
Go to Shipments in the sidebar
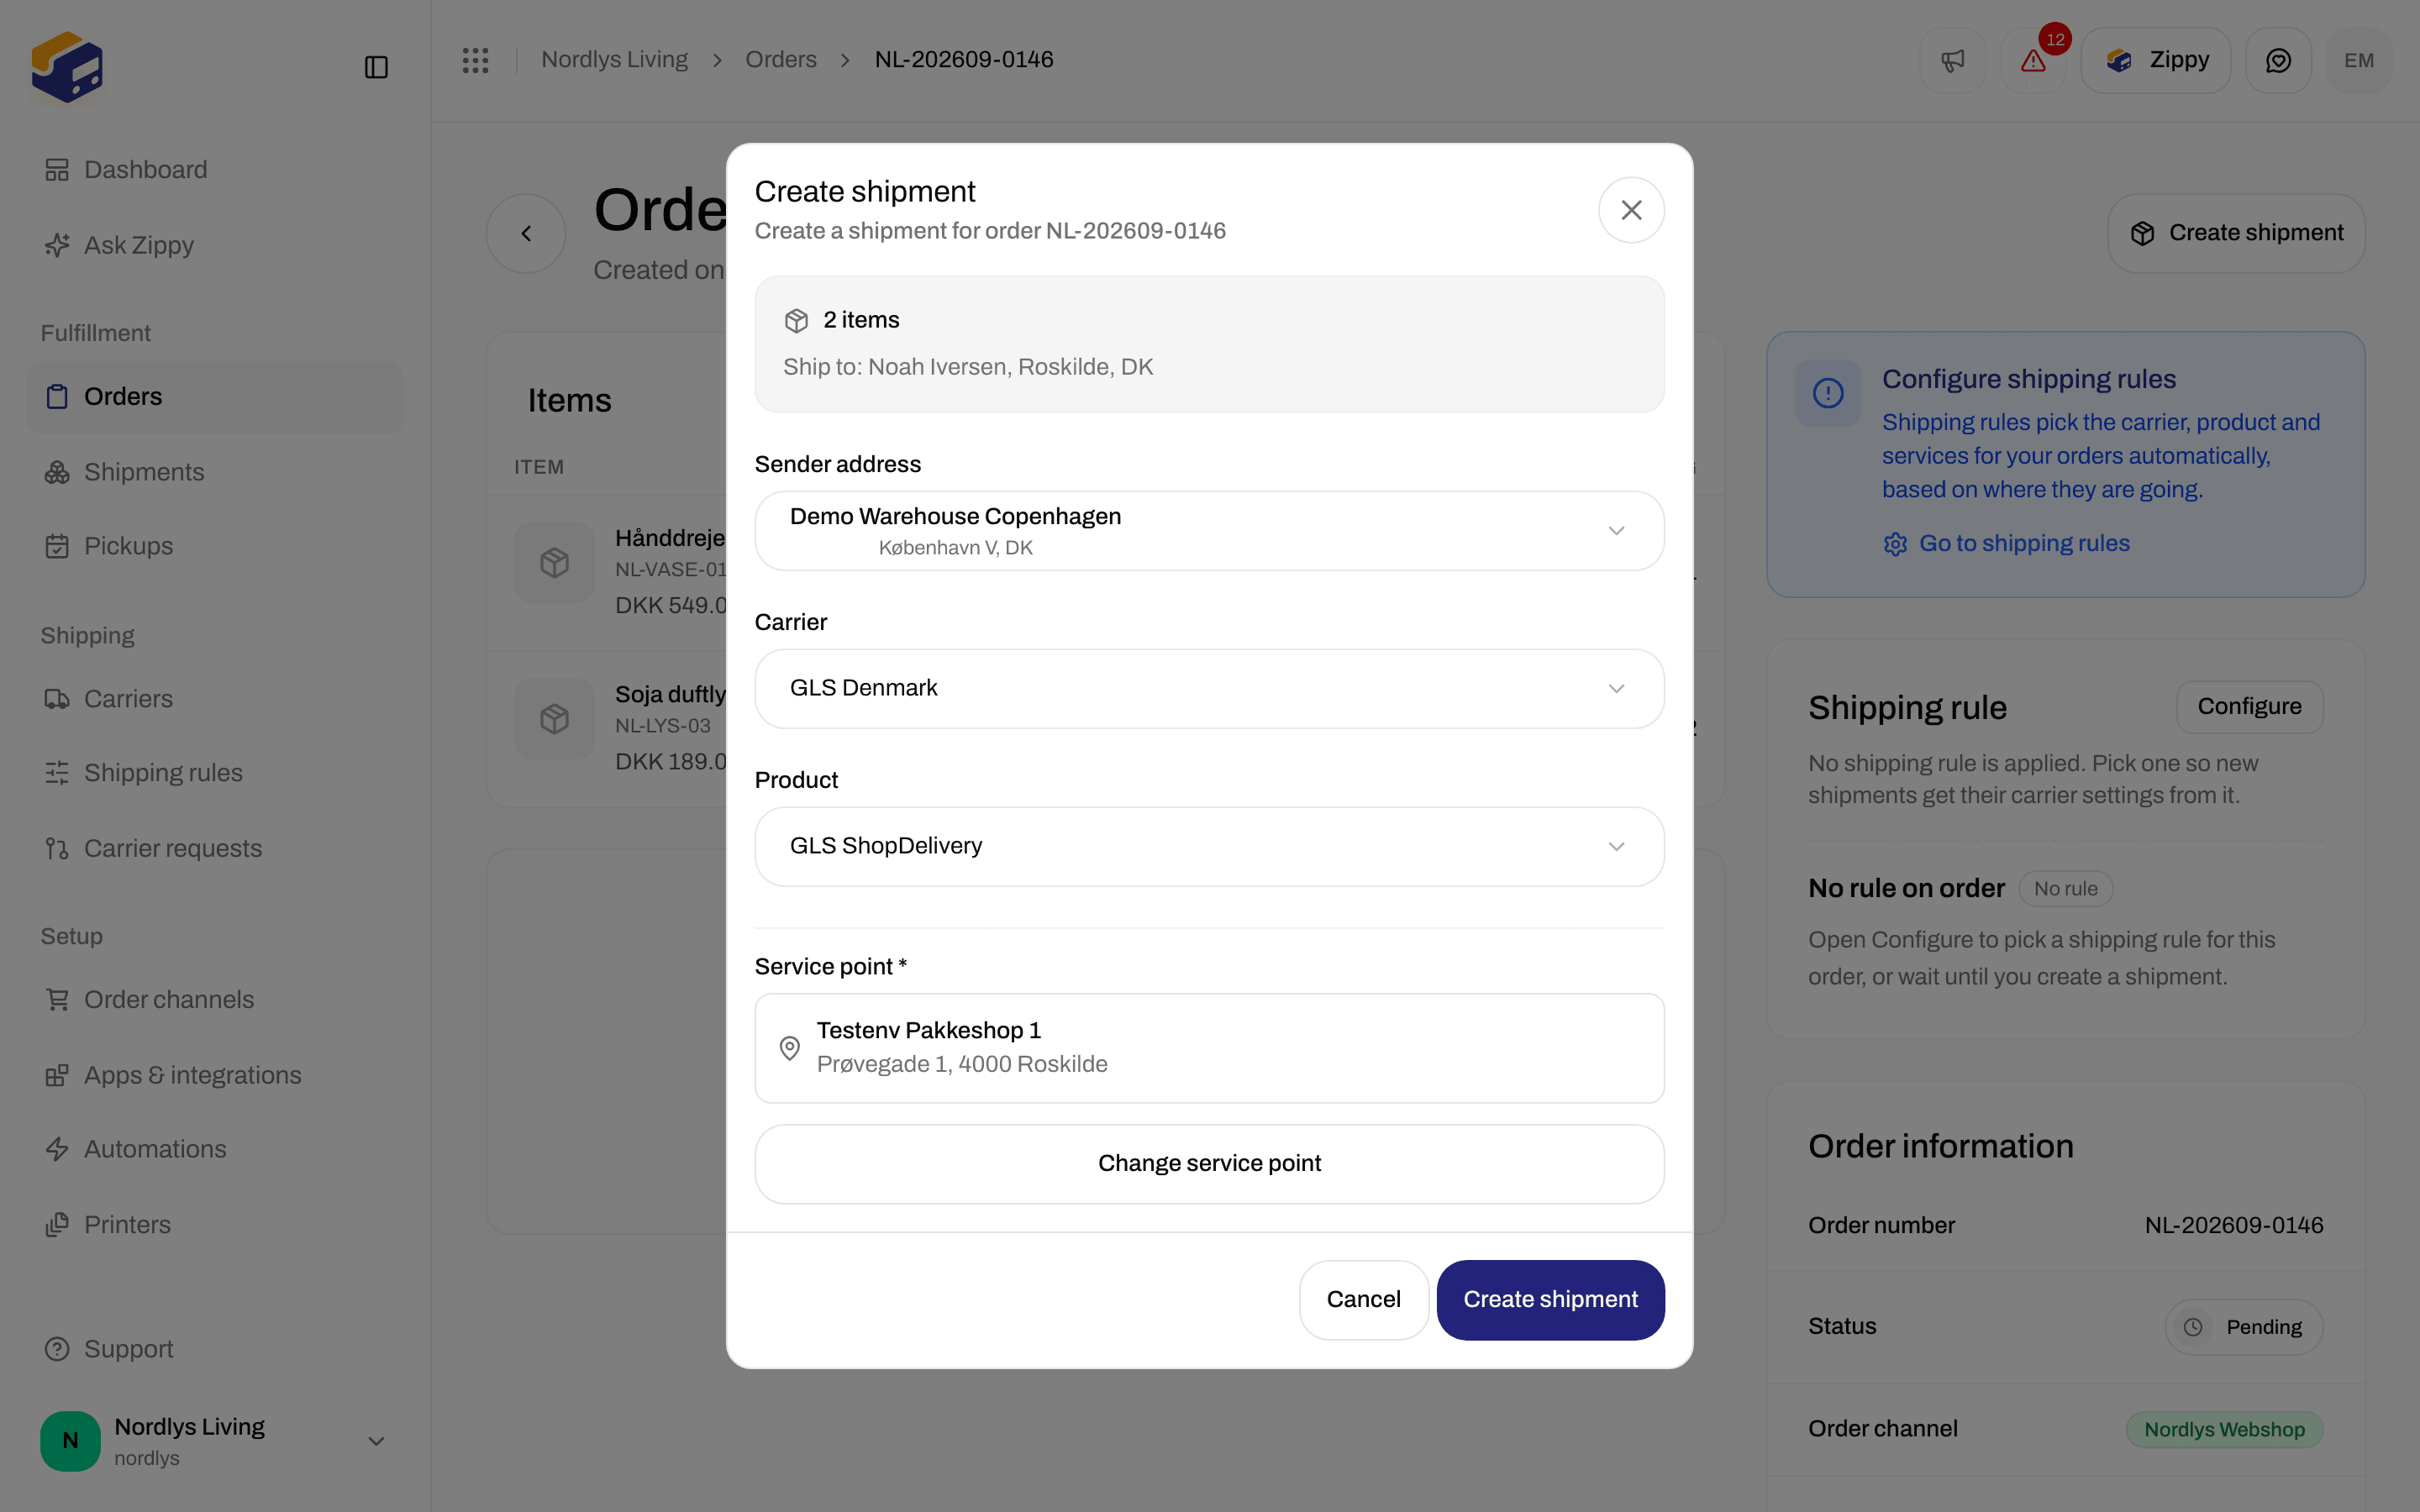tap(214, 472)
